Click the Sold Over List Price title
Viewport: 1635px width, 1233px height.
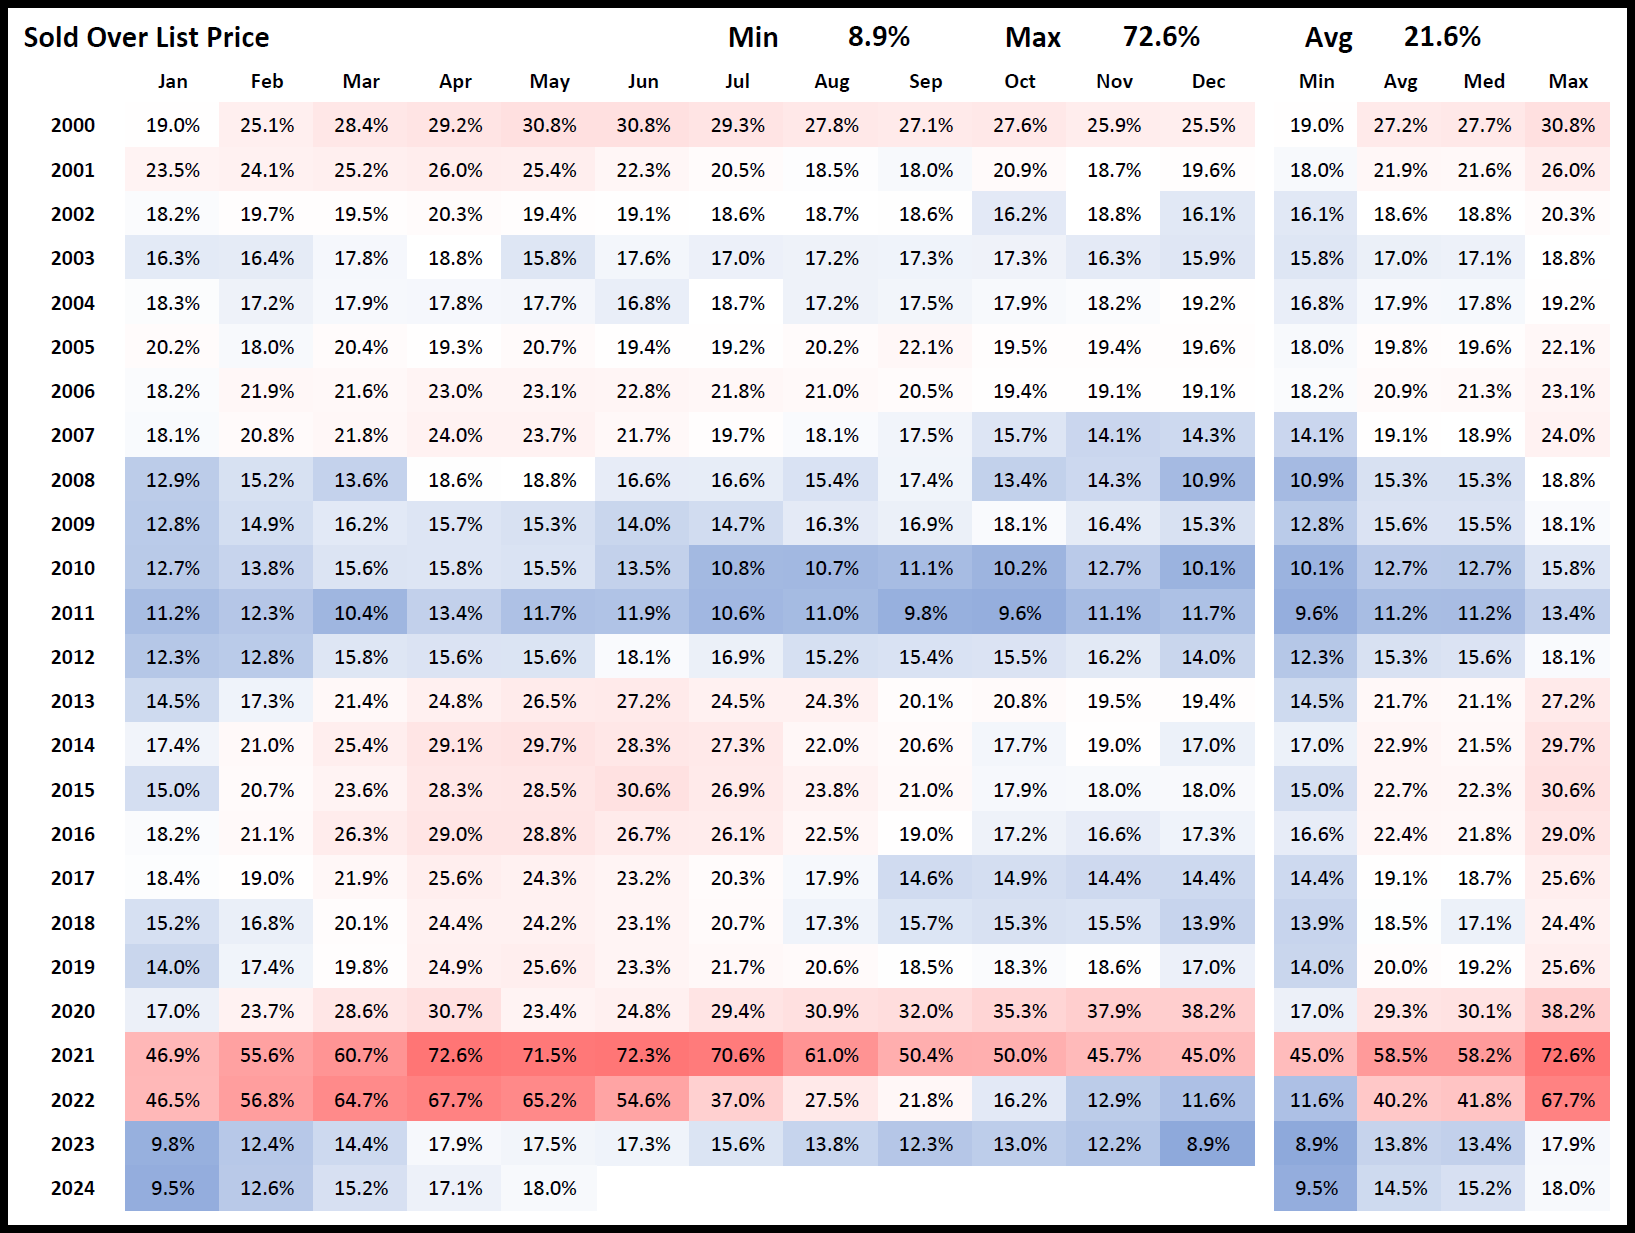click(146, 38)
